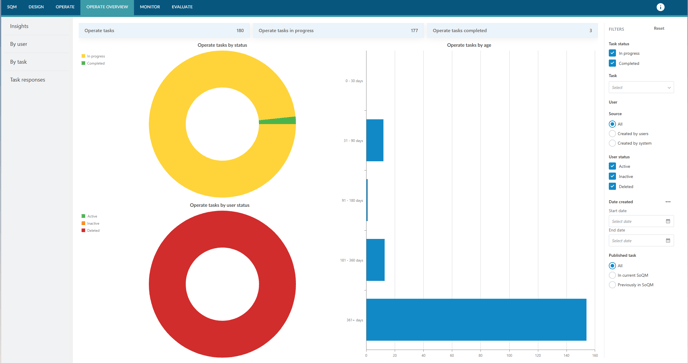Click the End date input field
This screenshot has height=363, width=688.
click(641, 241)
